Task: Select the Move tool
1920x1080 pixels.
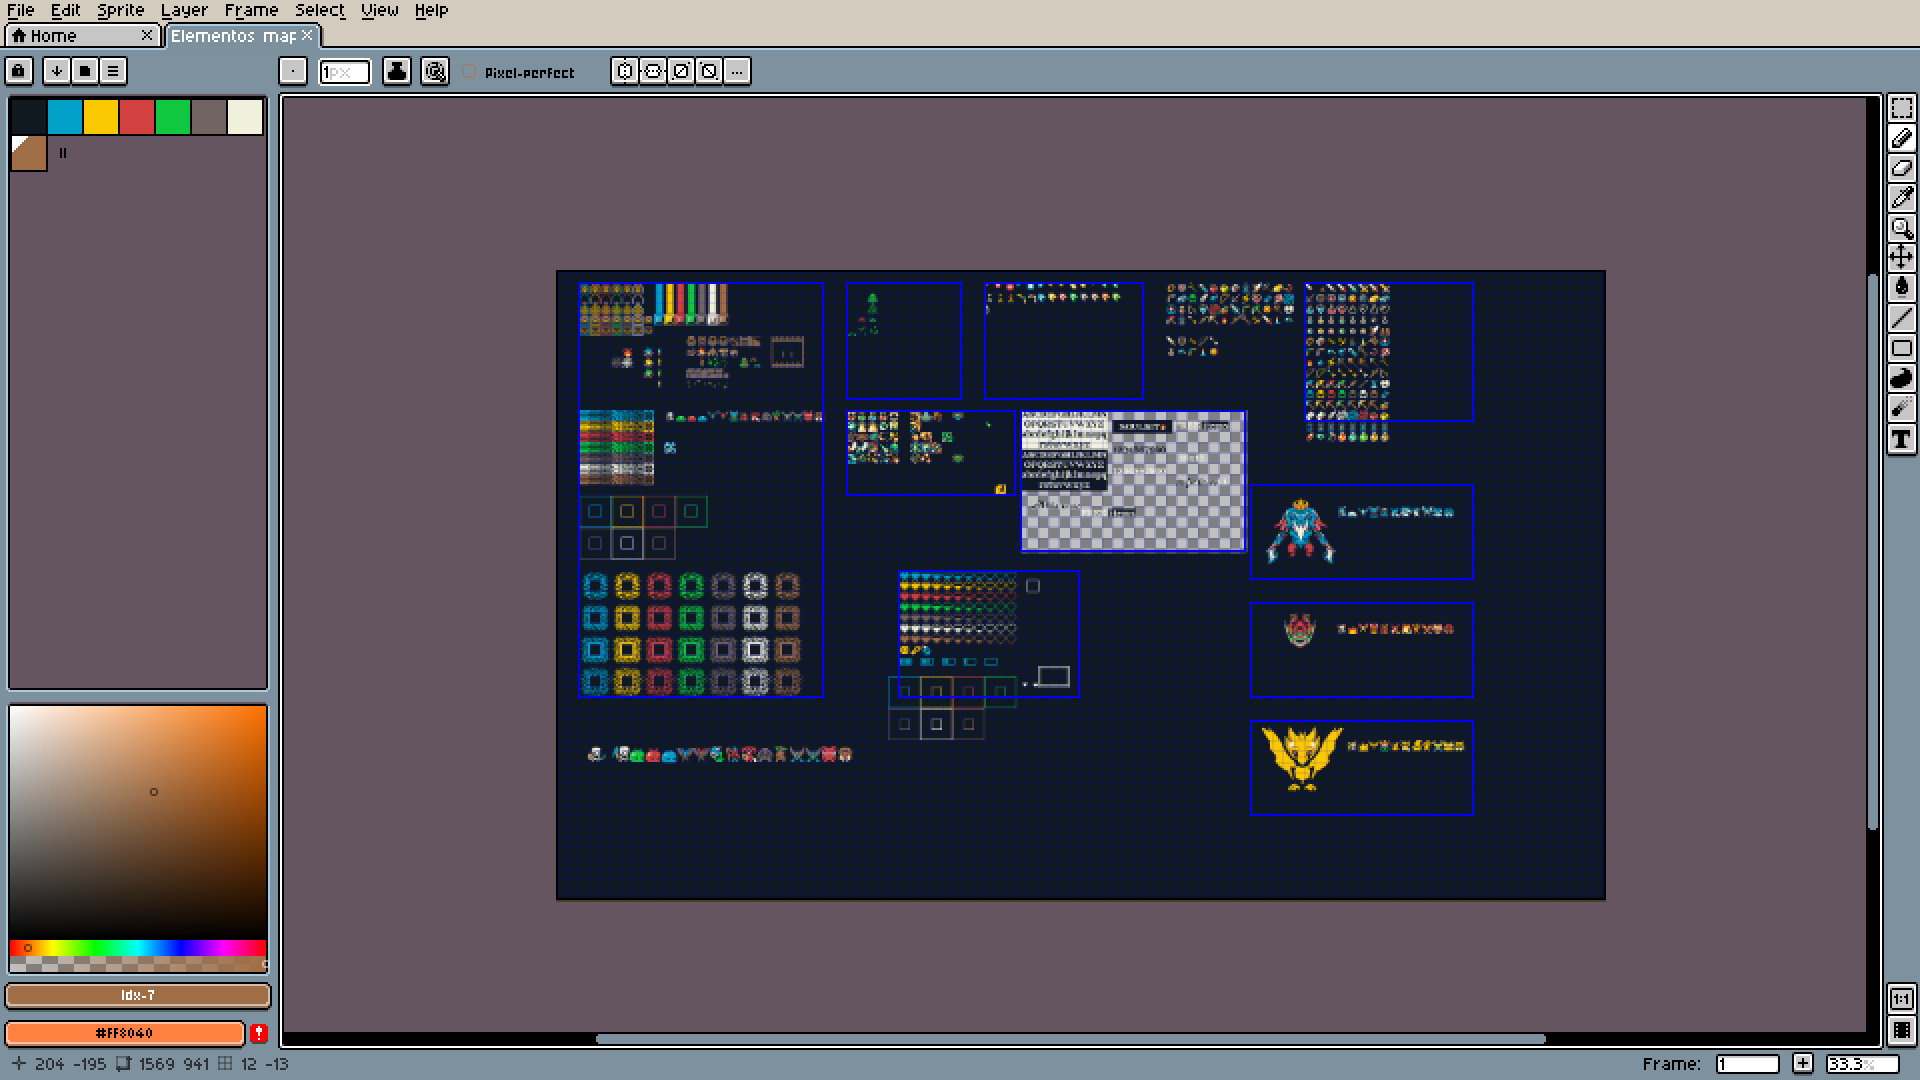Action: (1901, 257)
